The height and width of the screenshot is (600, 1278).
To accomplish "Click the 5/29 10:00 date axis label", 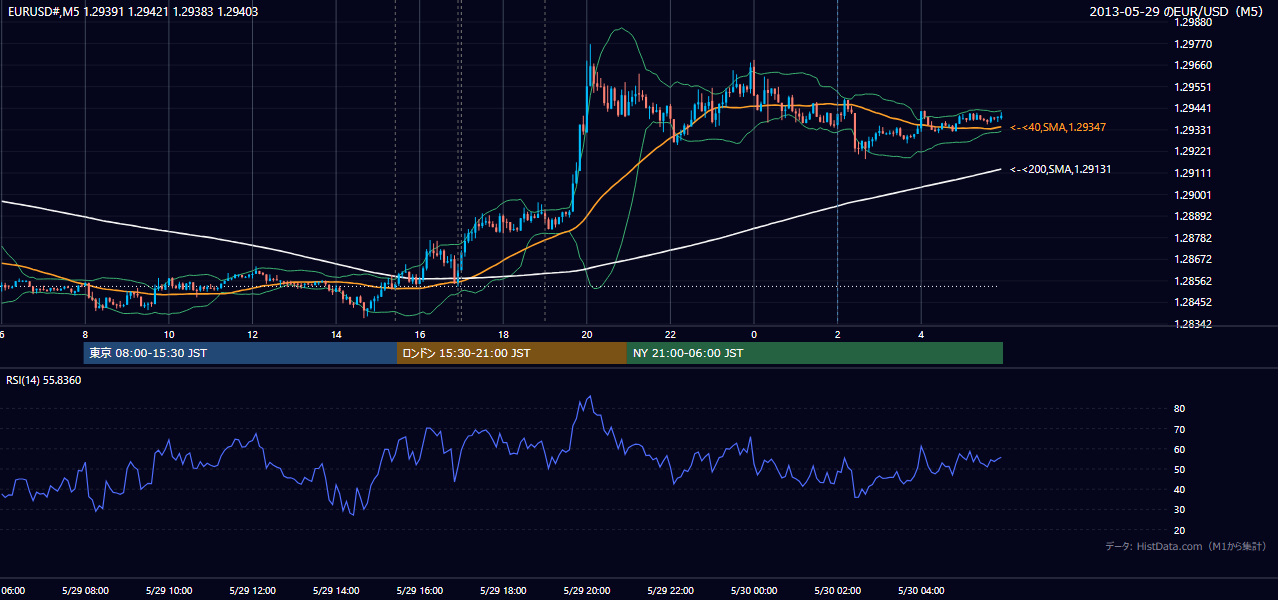I will pos(168,591).
